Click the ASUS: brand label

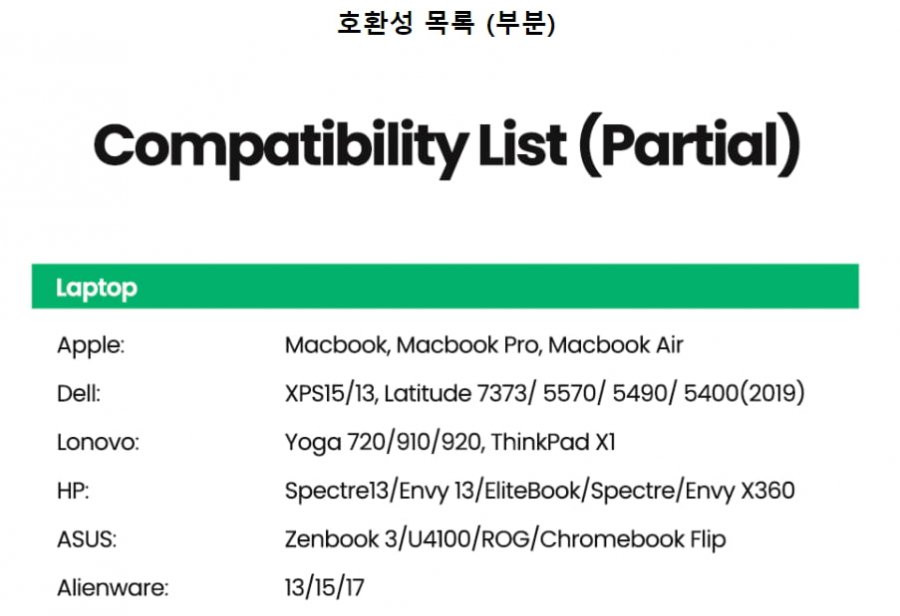[x=87, y=540]
